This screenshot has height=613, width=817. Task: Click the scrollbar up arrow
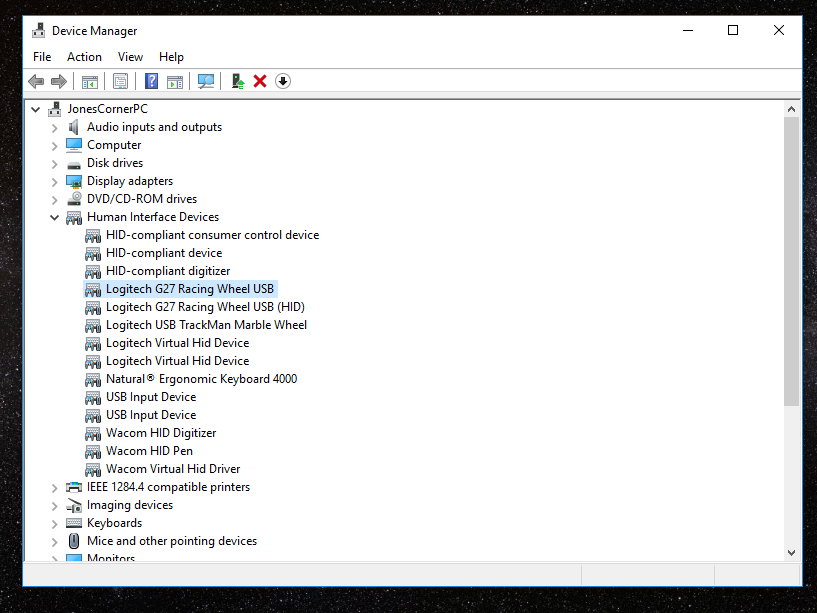[791, 109]
